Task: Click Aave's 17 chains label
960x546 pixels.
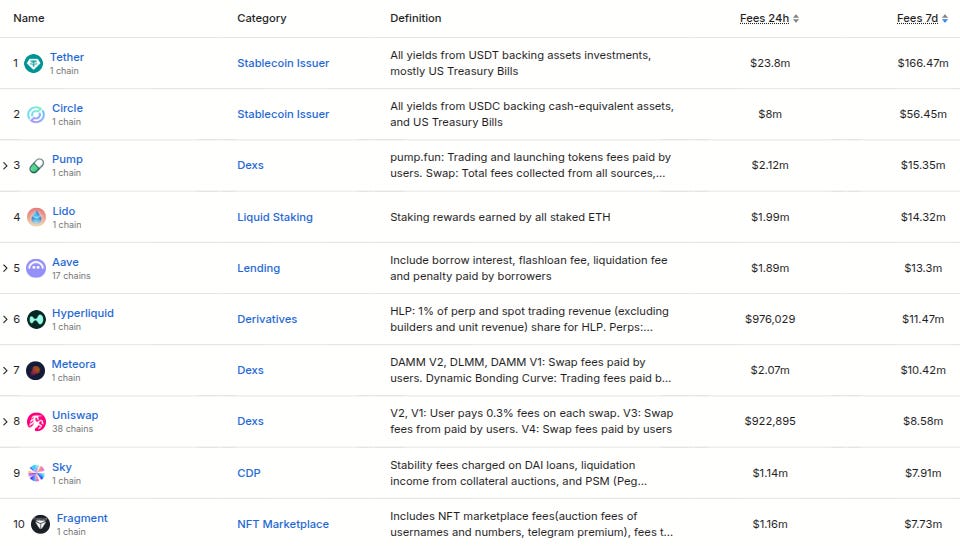Action: 71,276
